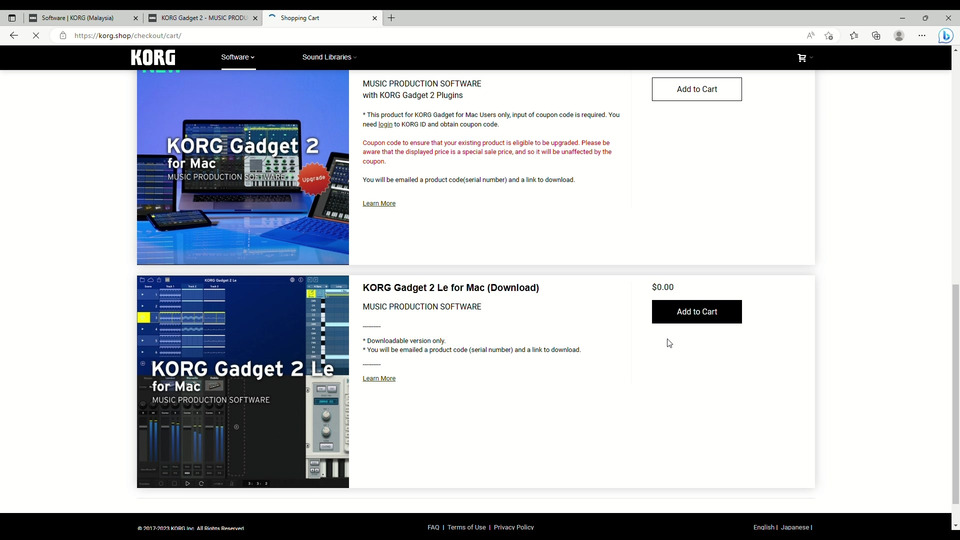Open the browser profile avatar
This screenshot has height=540, width=960.
[899, 36]
